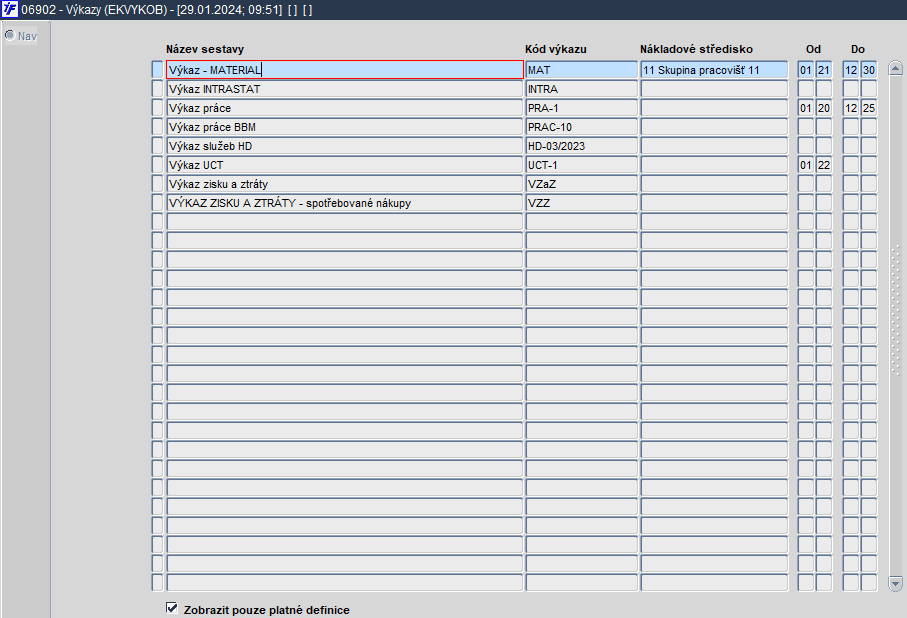The image size is (907, 618).
Task: Click the 11 Skupina pracovišť 11 field
Action: [714, 69]
